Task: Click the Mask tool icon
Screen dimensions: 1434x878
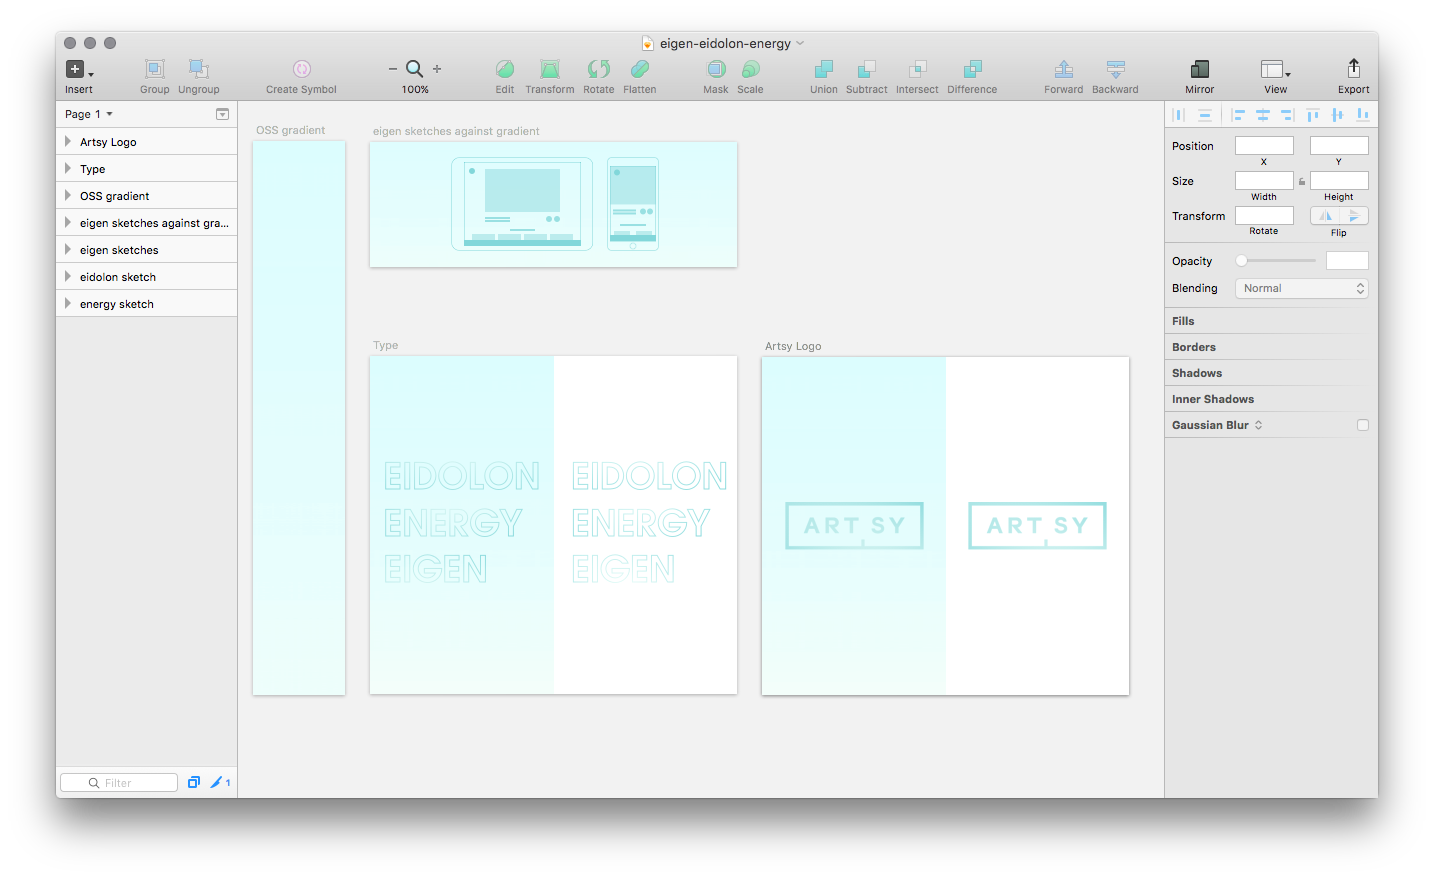Action: click(x=716, y=69)
